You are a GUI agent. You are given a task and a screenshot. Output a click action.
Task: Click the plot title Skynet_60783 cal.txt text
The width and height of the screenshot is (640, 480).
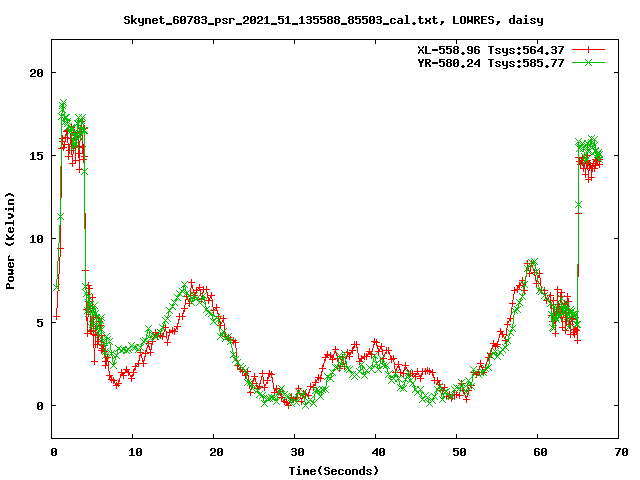pos(333,20)
